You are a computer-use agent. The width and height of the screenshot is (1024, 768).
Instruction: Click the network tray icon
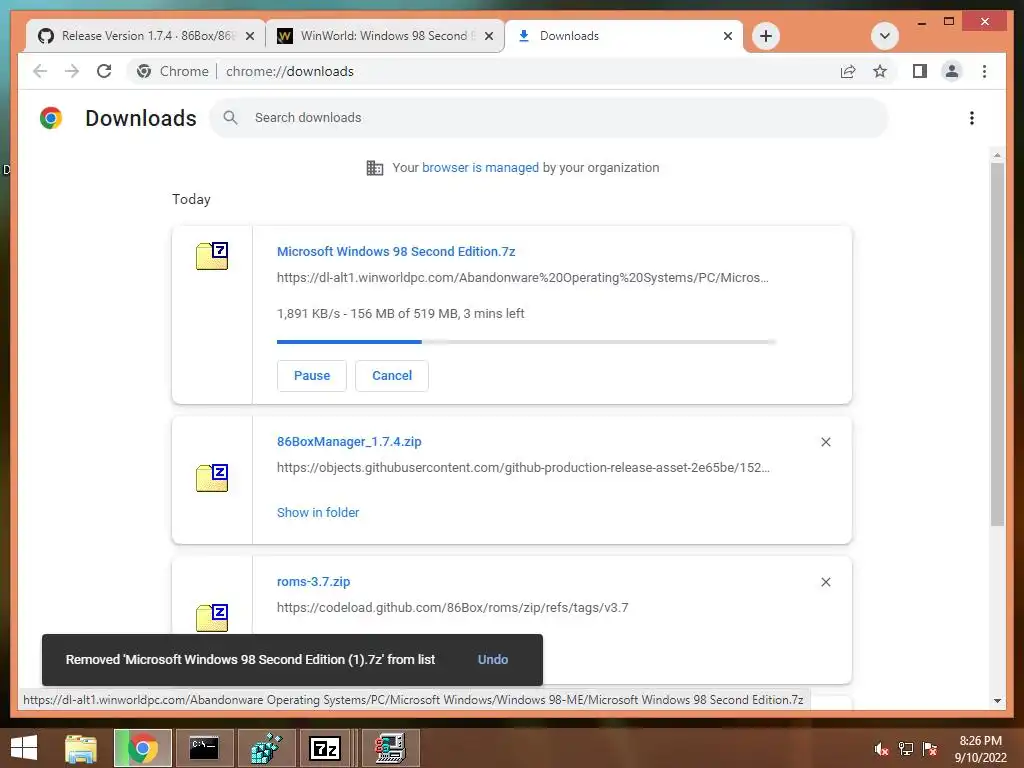(x=906, y=749)
